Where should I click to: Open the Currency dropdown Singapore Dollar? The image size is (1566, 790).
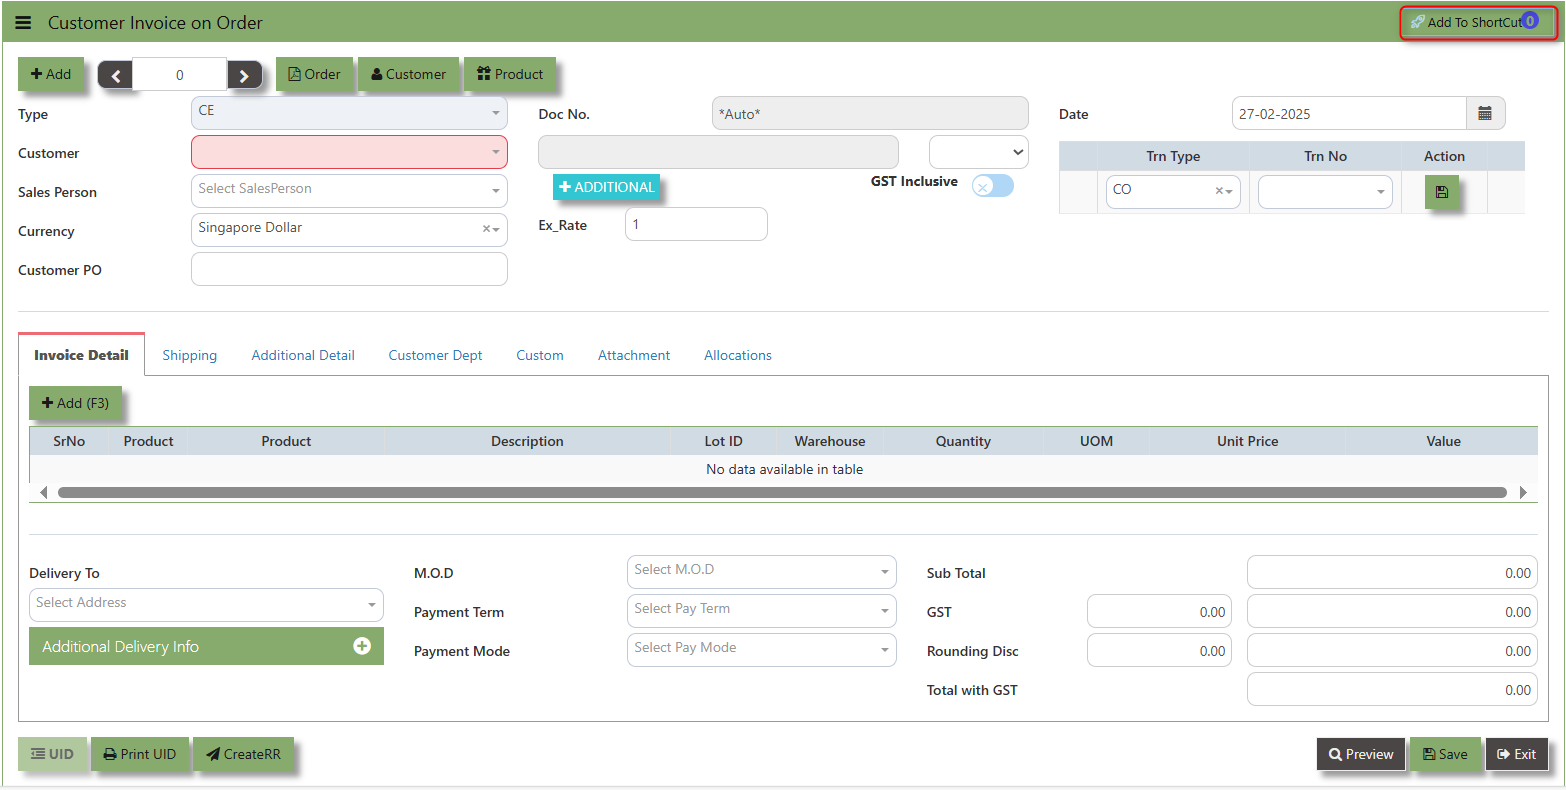[x=349, y=230]
